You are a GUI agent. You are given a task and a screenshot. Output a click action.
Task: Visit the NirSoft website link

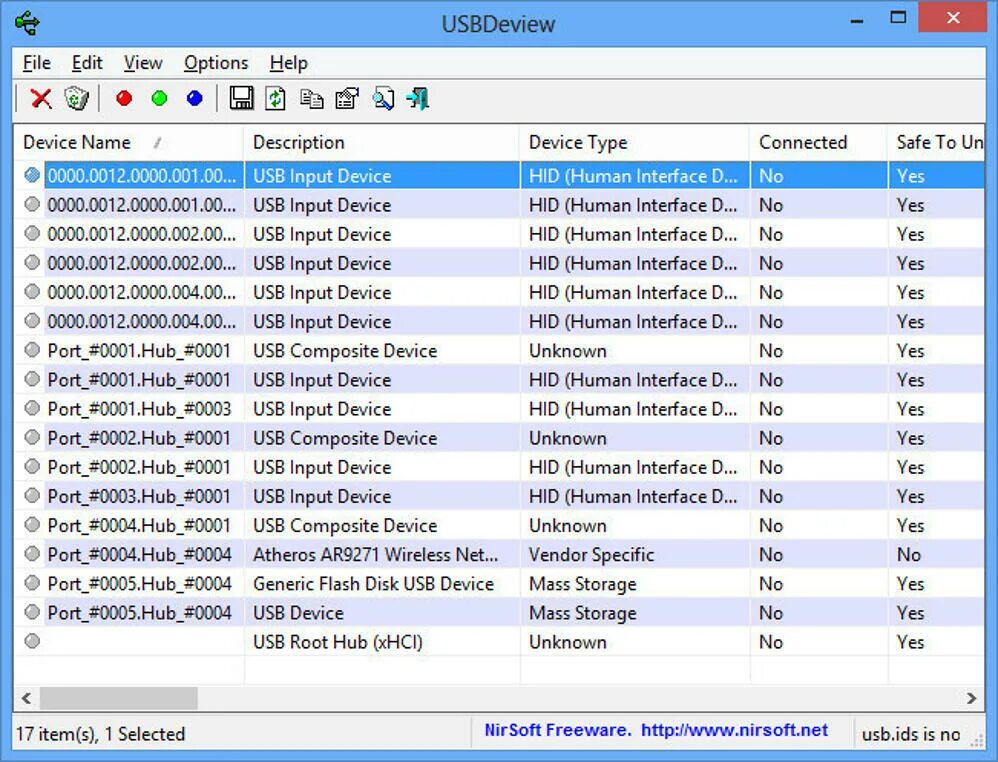coord(737,731)
